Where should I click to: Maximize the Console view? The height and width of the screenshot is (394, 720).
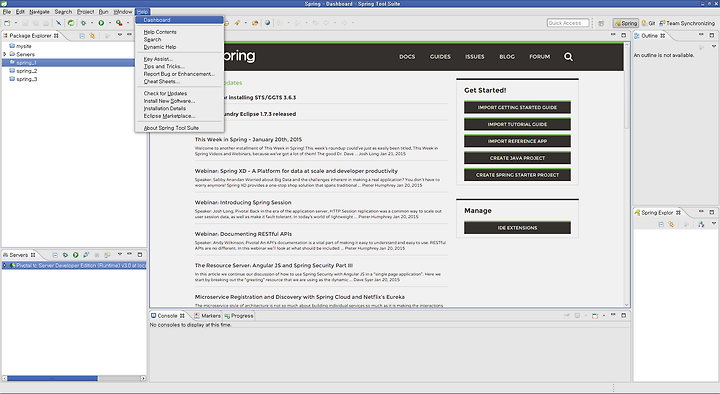coord(623,315)
